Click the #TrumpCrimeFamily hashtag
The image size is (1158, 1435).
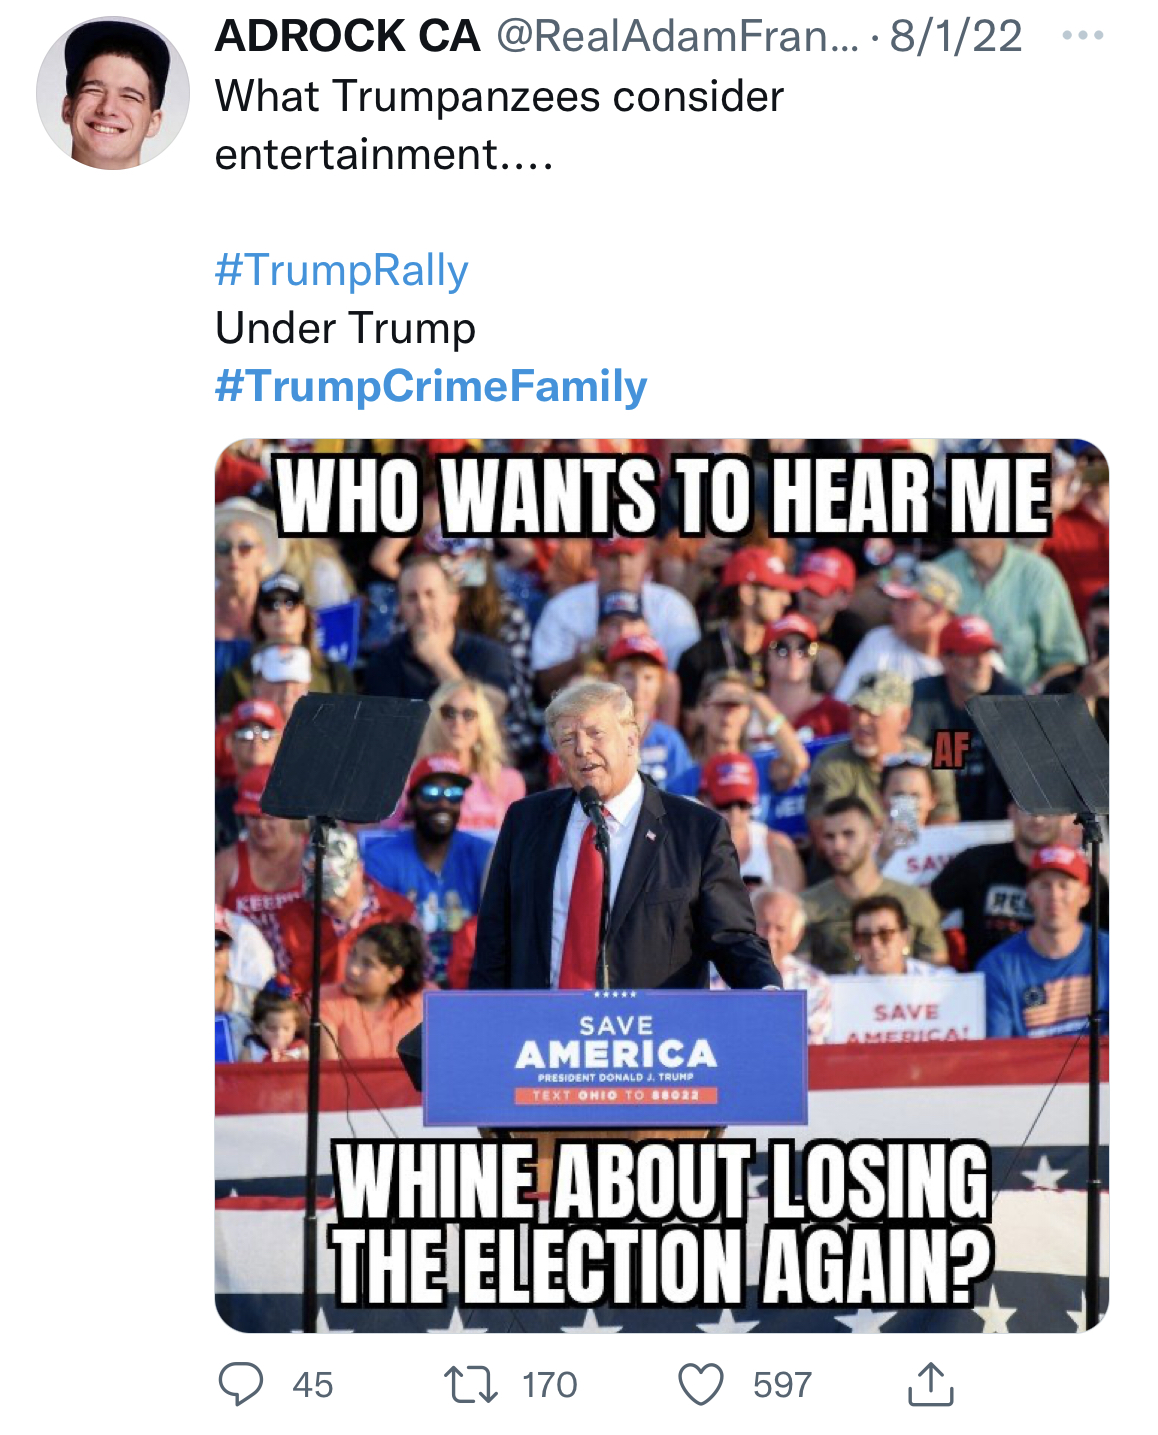tap(430, 389)
